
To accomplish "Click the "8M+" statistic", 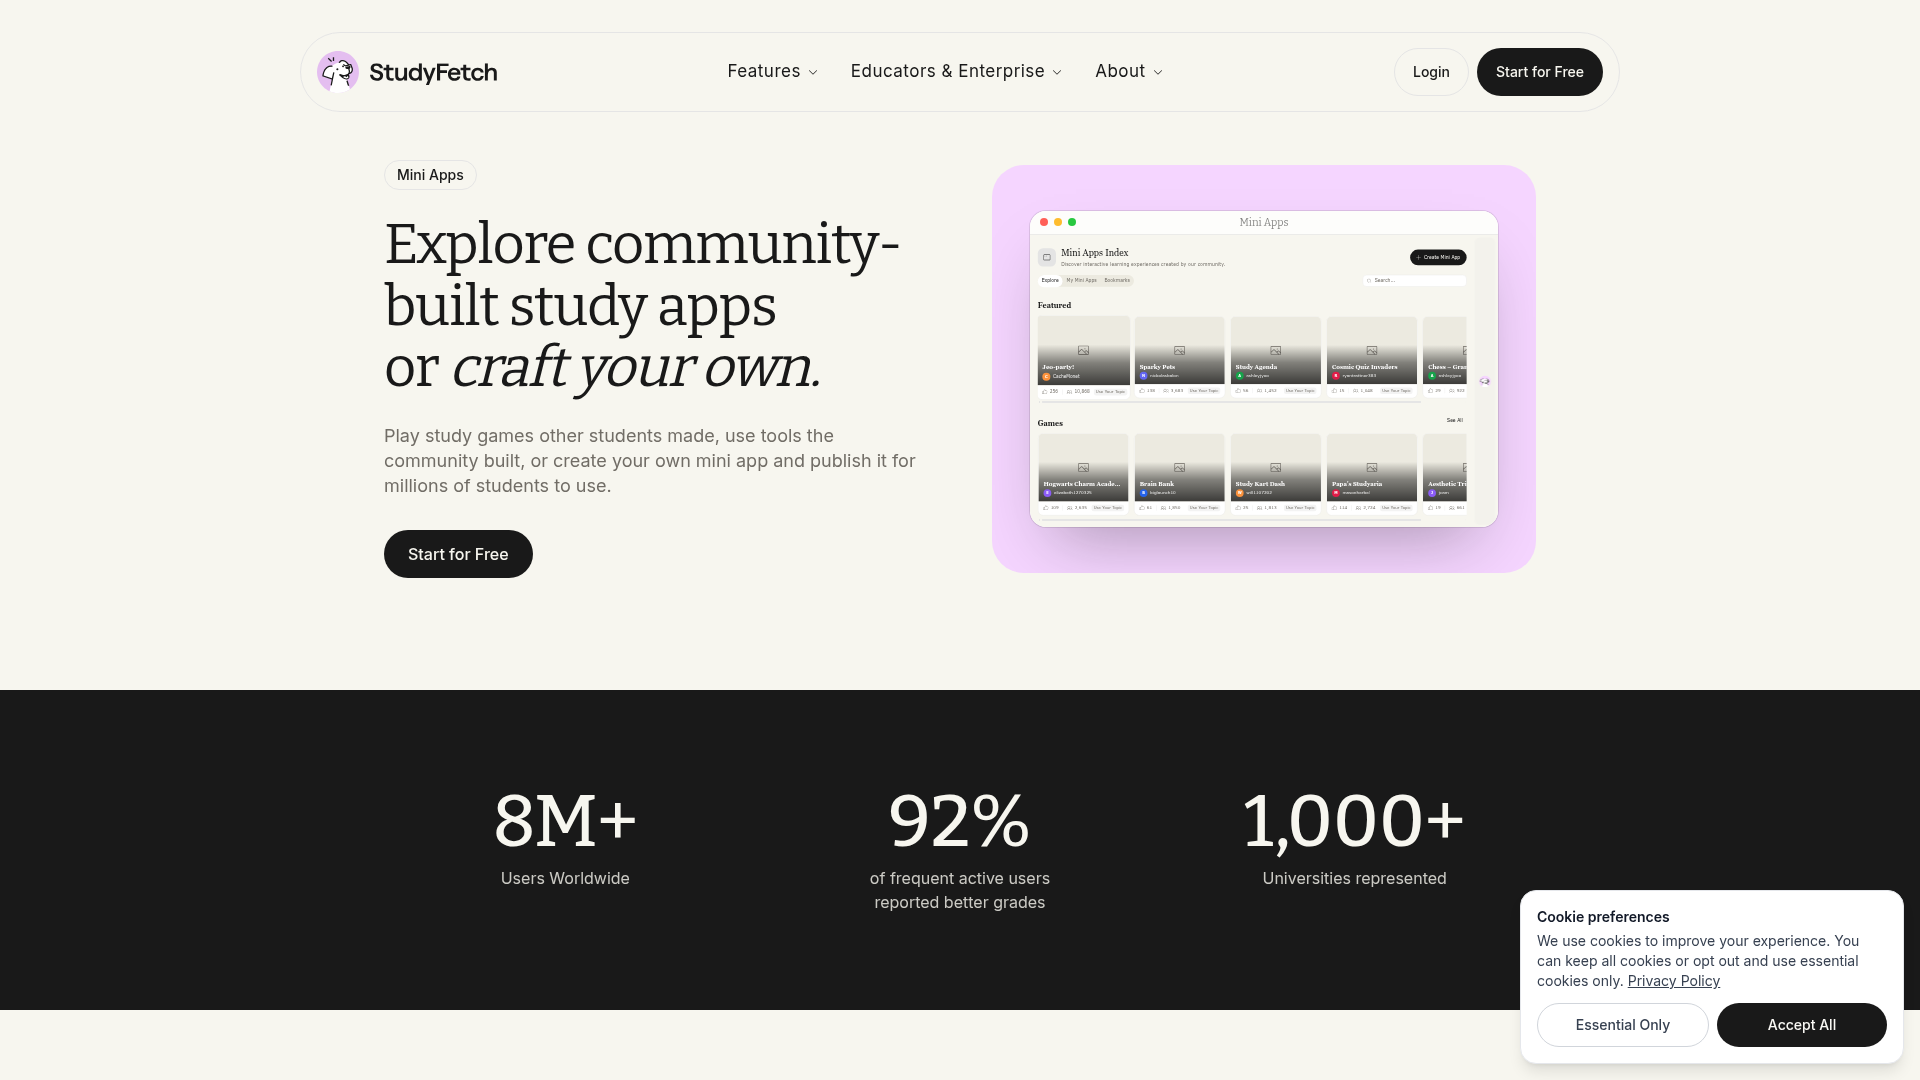I will click(565, 821).
